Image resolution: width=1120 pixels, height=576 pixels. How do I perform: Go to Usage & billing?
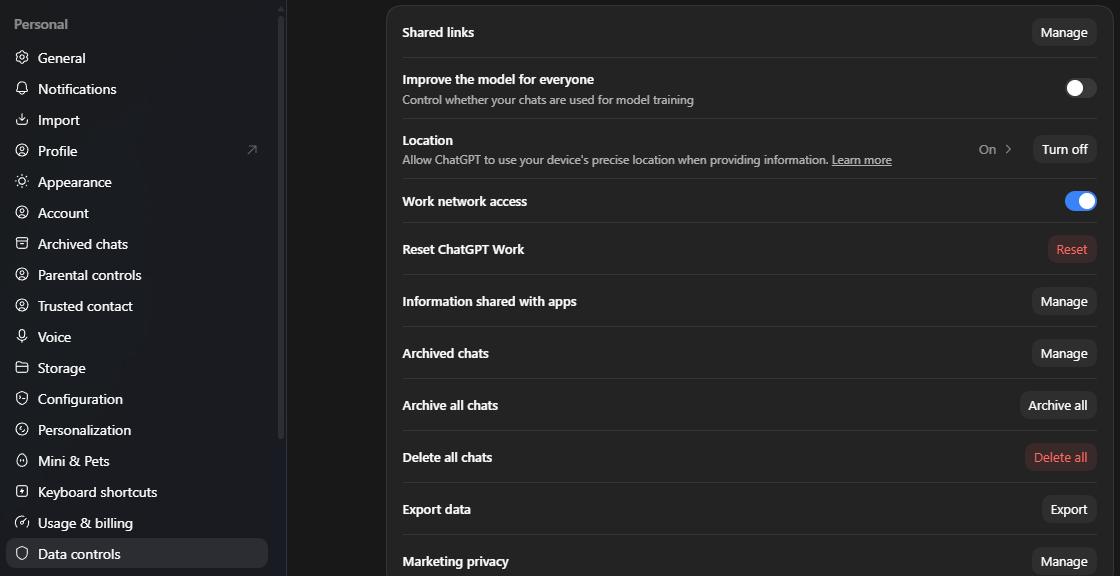coord(136,522)
